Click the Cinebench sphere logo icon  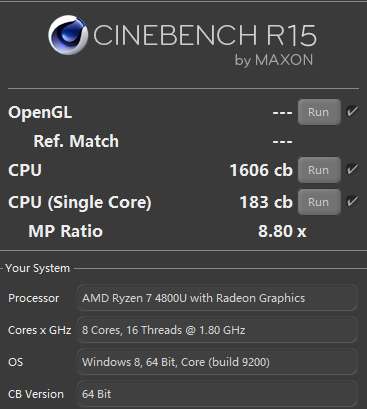tap(68, 35)
